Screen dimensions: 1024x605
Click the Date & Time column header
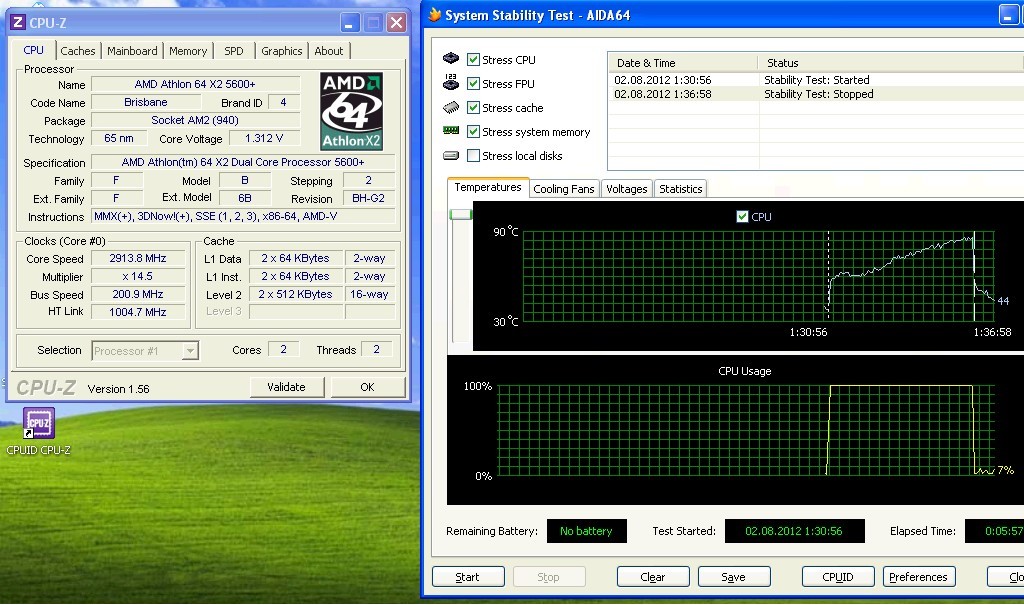[682, 63]
